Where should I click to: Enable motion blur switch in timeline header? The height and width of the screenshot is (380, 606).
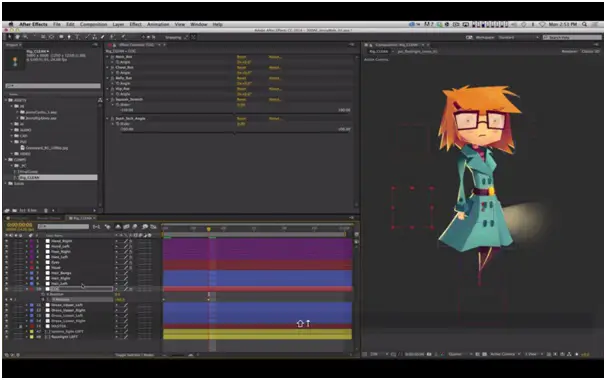pyautogui.click(x=135, y=227)
